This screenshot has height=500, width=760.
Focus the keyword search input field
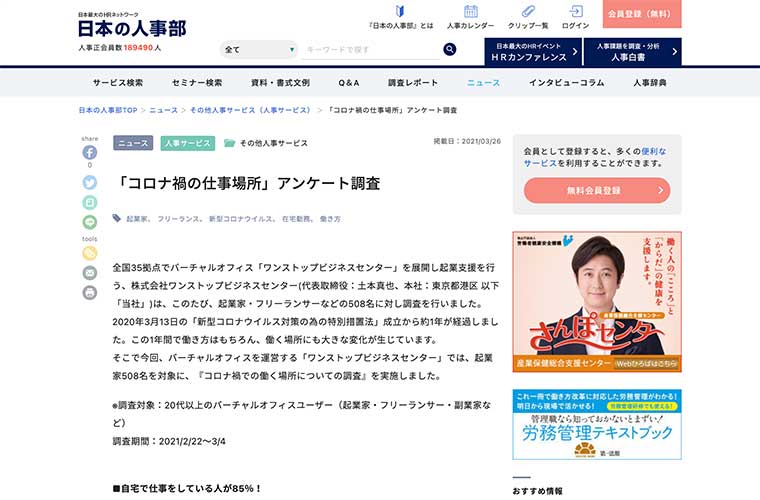[370, 49]
